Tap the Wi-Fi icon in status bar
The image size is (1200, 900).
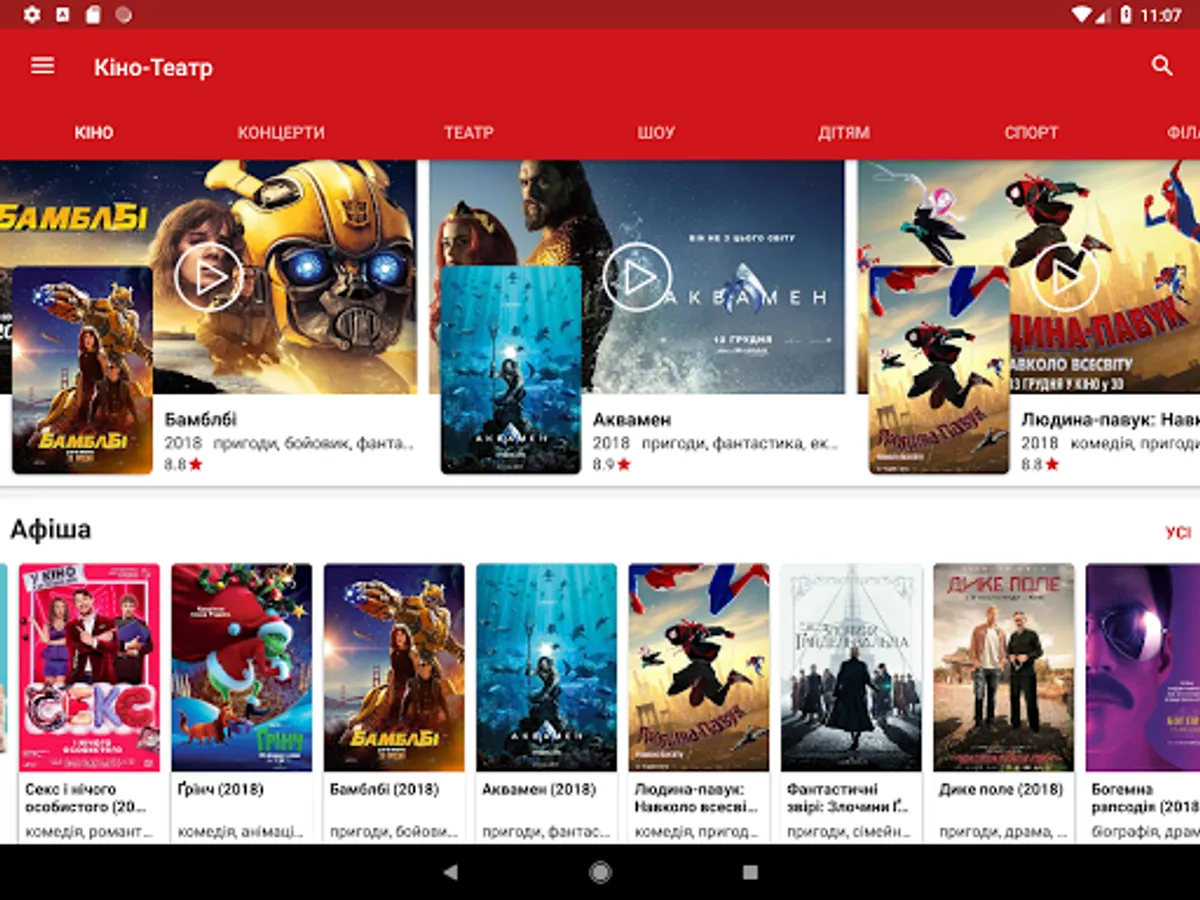1081,14
